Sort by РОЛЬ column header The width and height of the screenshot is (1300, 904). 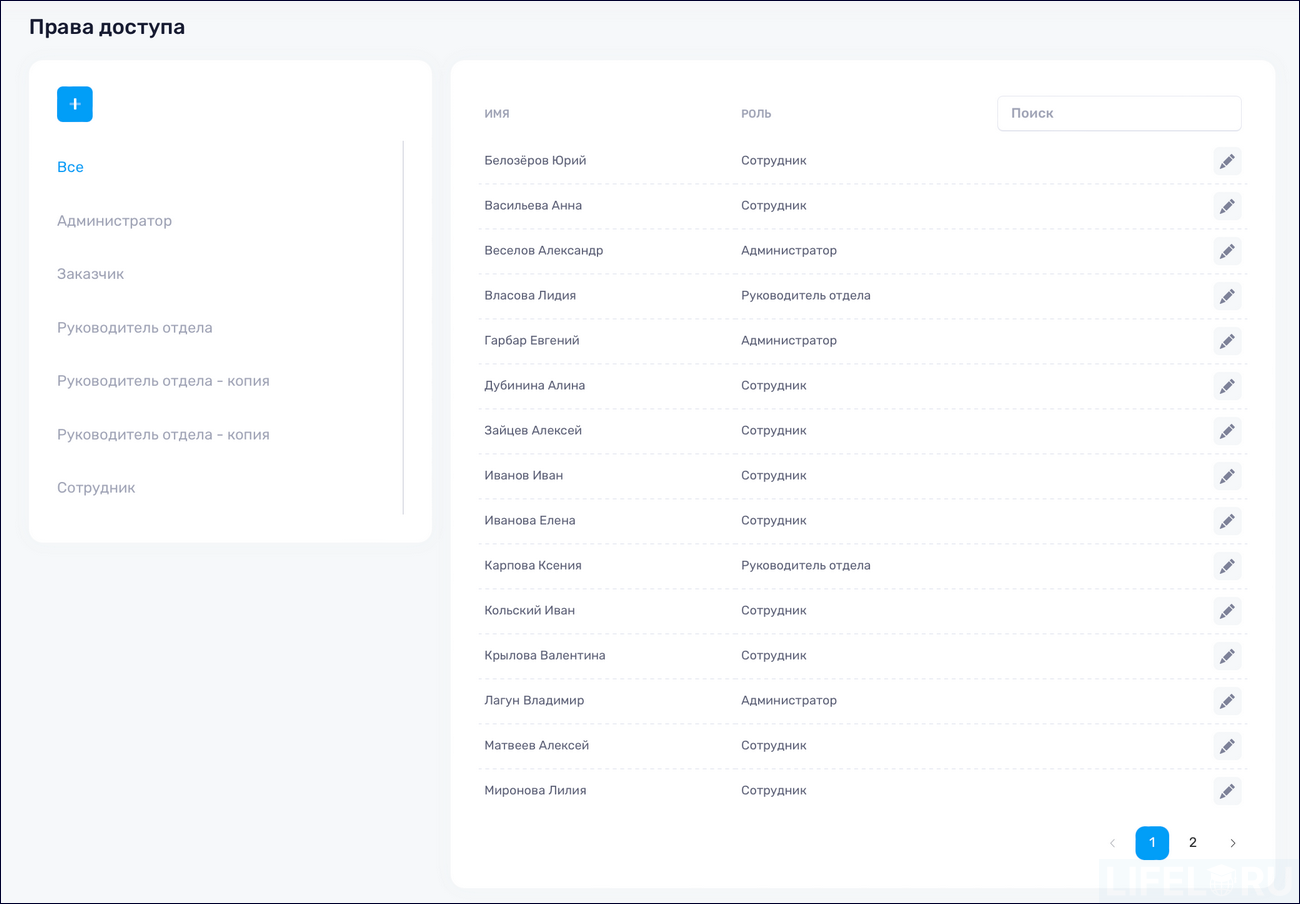[x=756, y=114]
